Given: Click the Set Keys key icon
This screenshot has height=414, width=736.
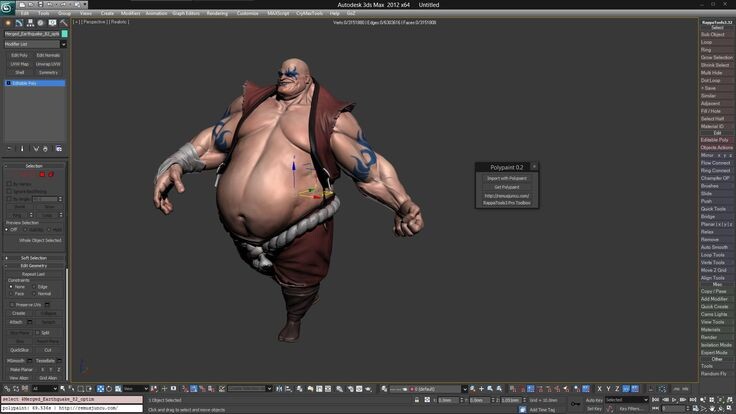Looking at the screenshot, I should coord(575,404).
